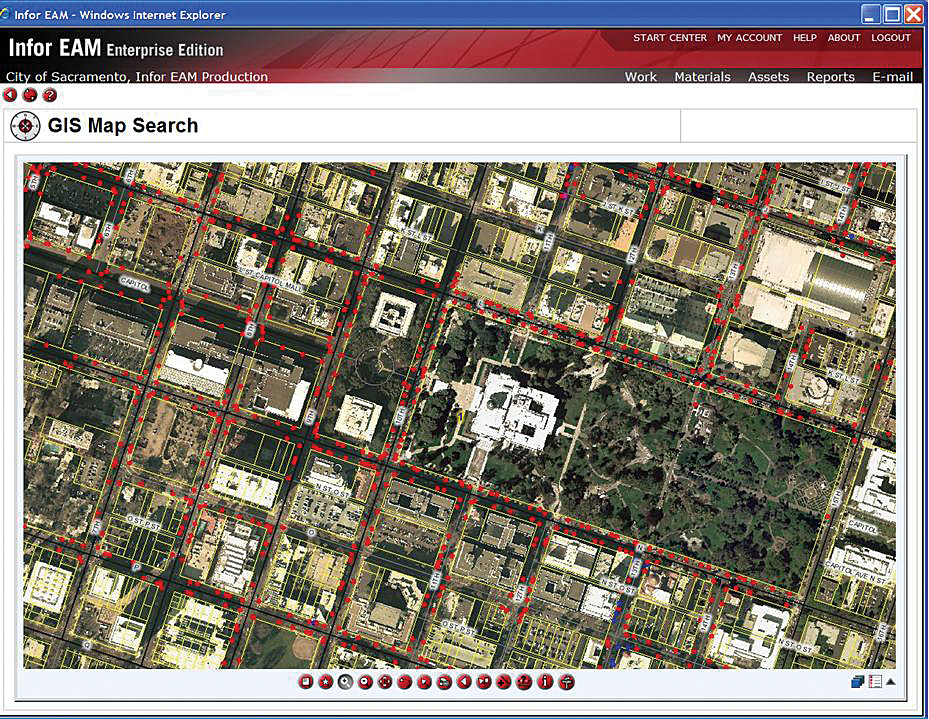The width and height of the screenshot is (929, 719).
Task: Click LOGOUT link
Action: (890, 37)
